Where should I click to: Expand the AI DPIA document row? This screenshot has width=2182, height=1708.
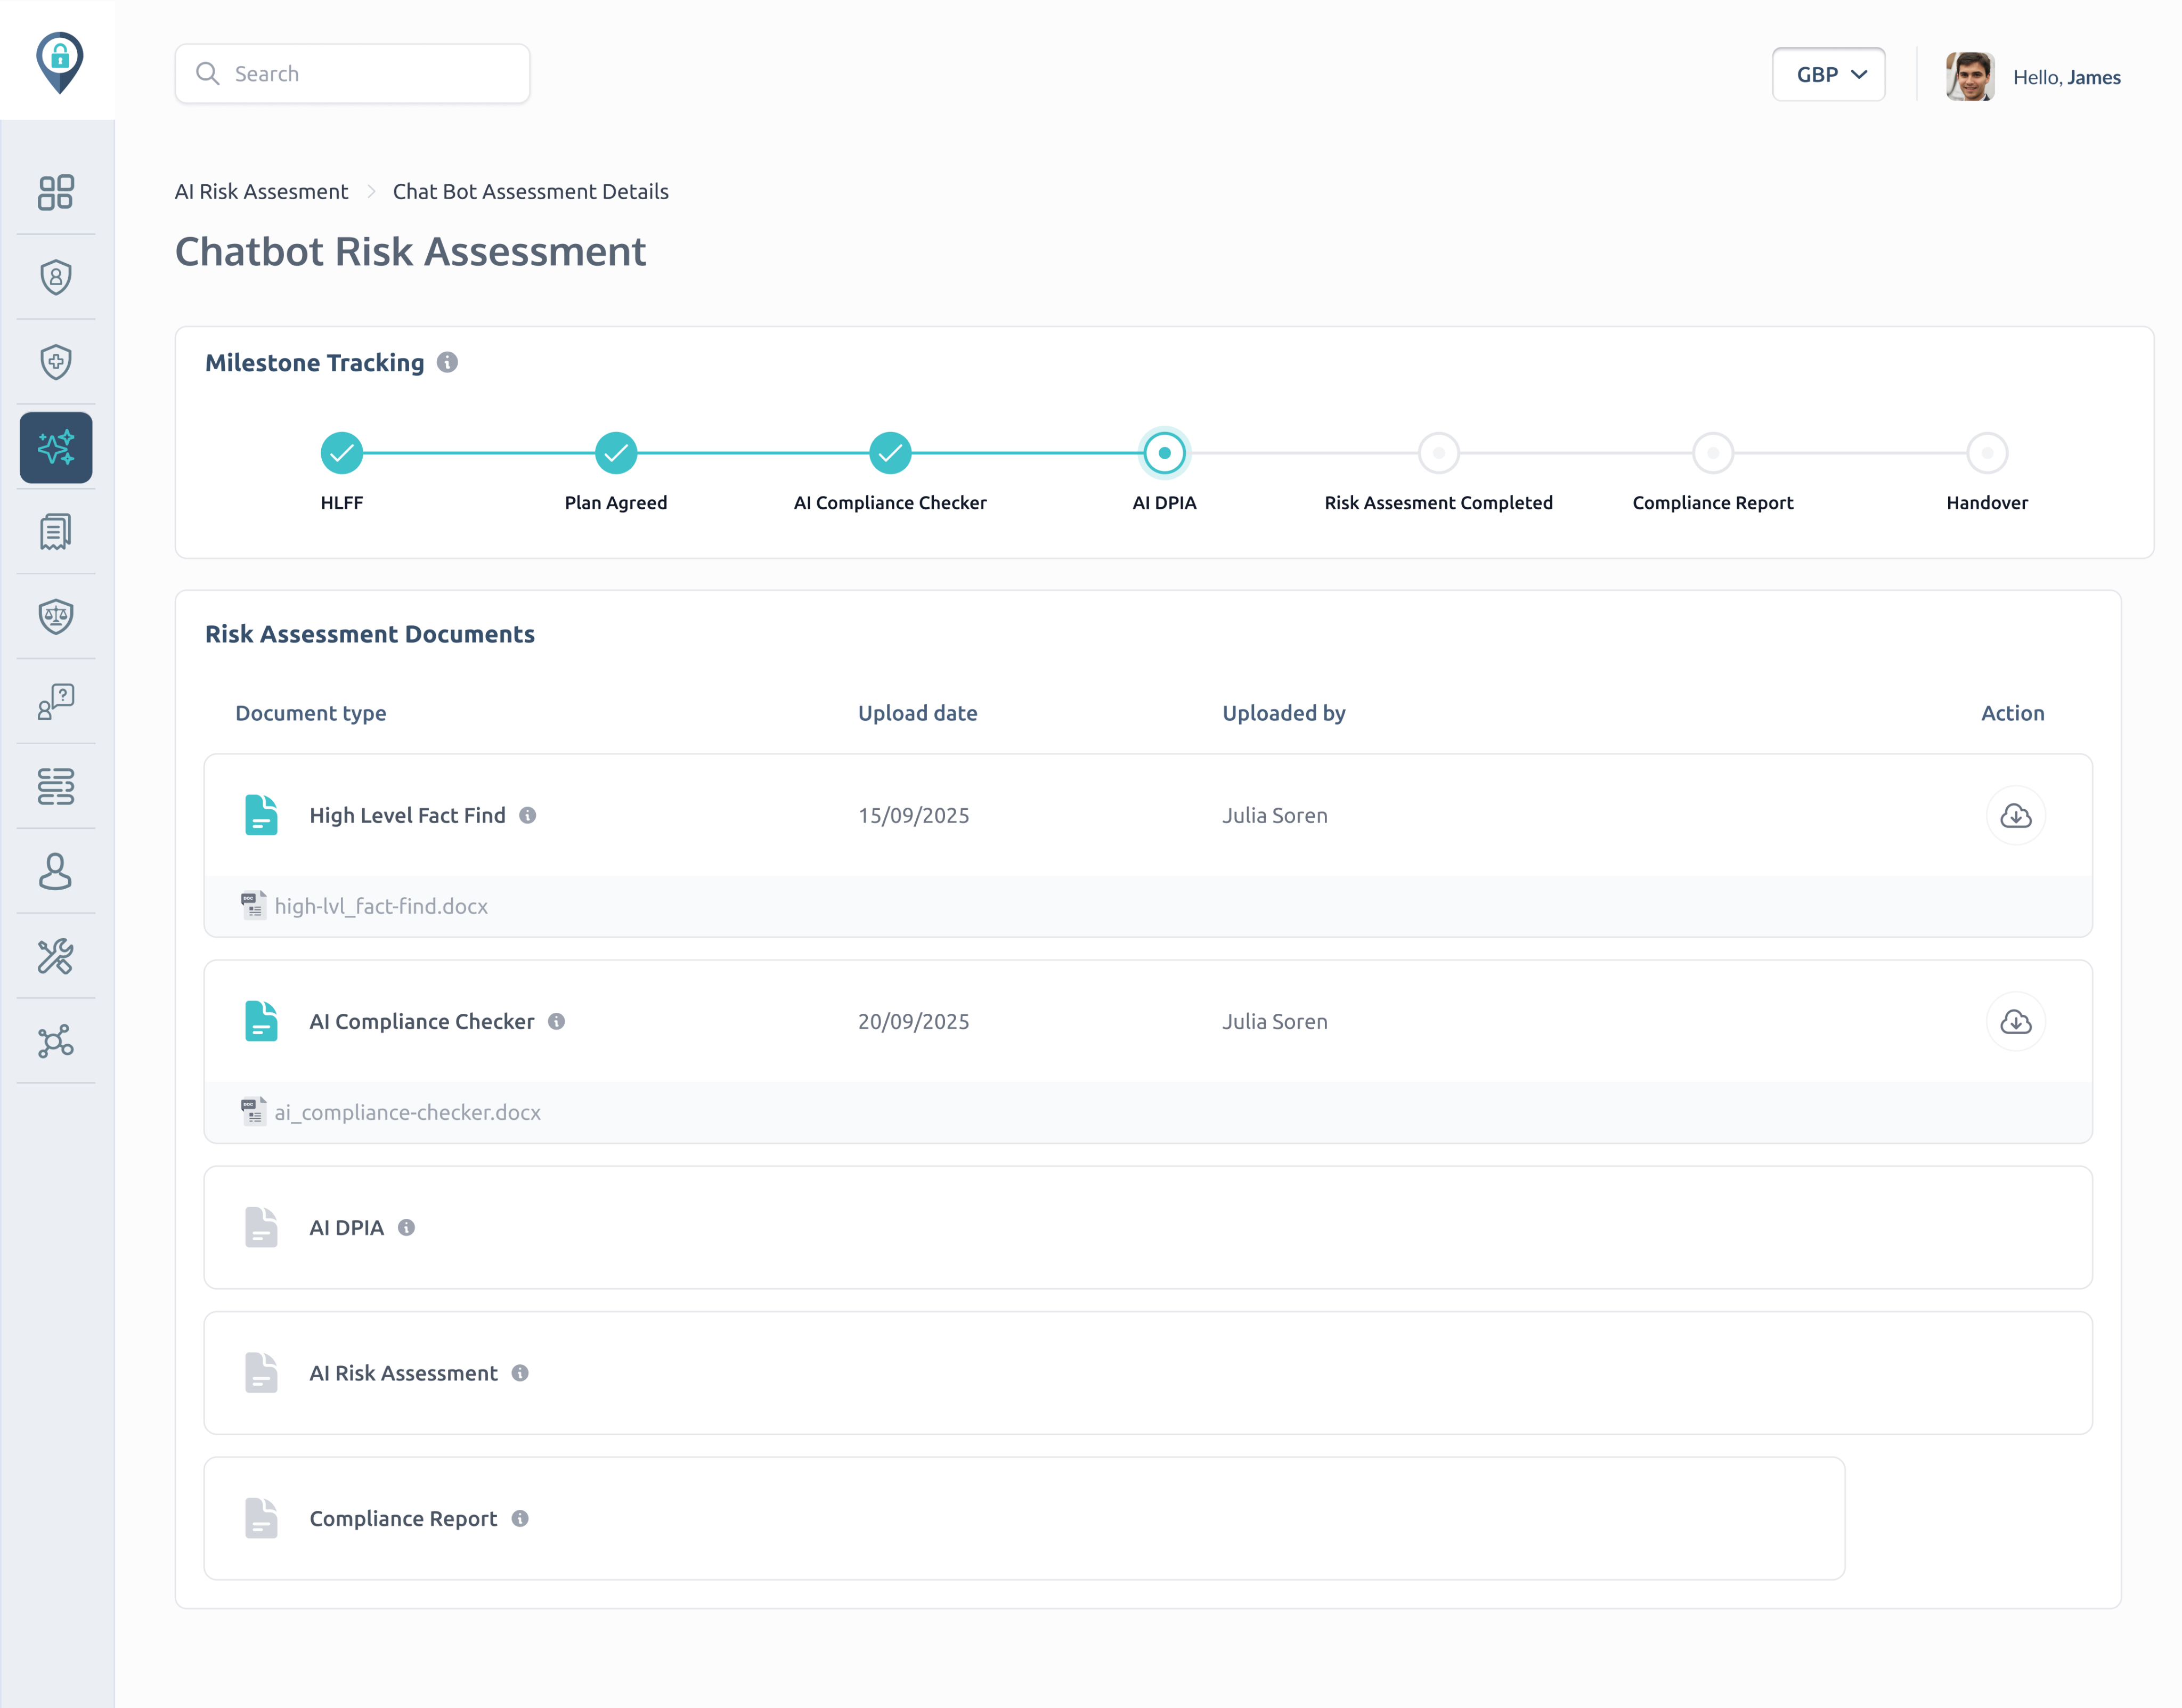click(346, 1228)
